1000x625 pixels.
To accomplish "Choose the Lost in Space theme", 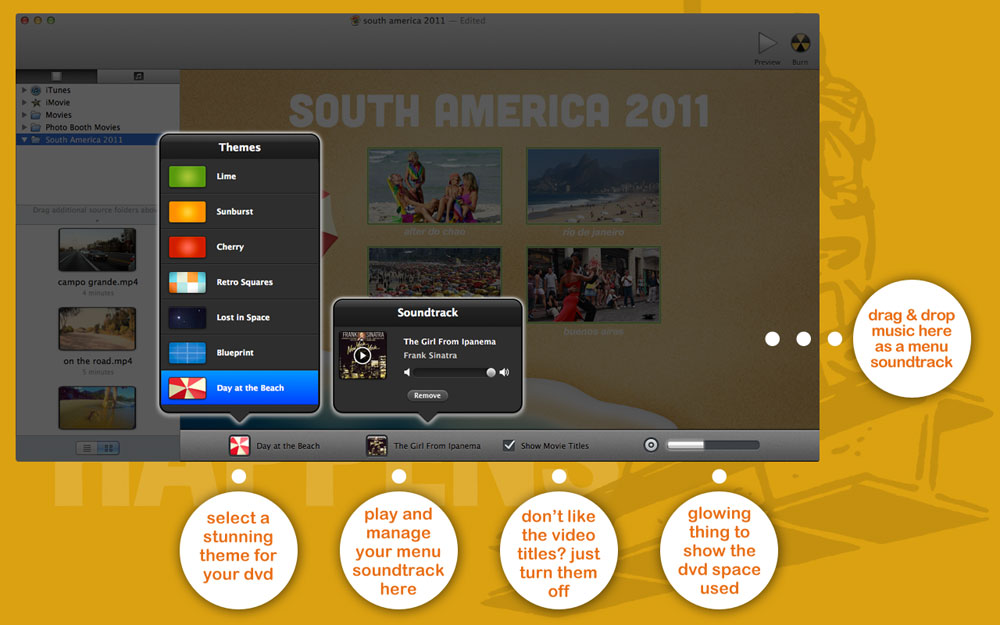I will [x=240, y=317].
